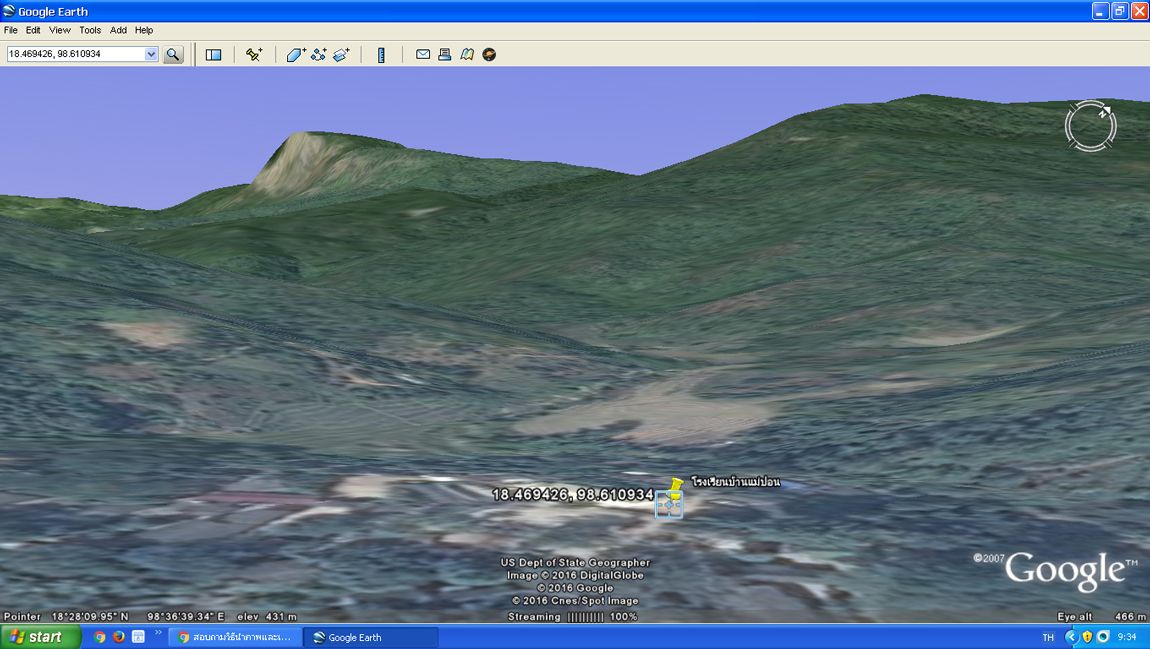Screen dimensions: 1150x649
Task: Add a new placemark with pushpin icon
Action: click(254, 55)
